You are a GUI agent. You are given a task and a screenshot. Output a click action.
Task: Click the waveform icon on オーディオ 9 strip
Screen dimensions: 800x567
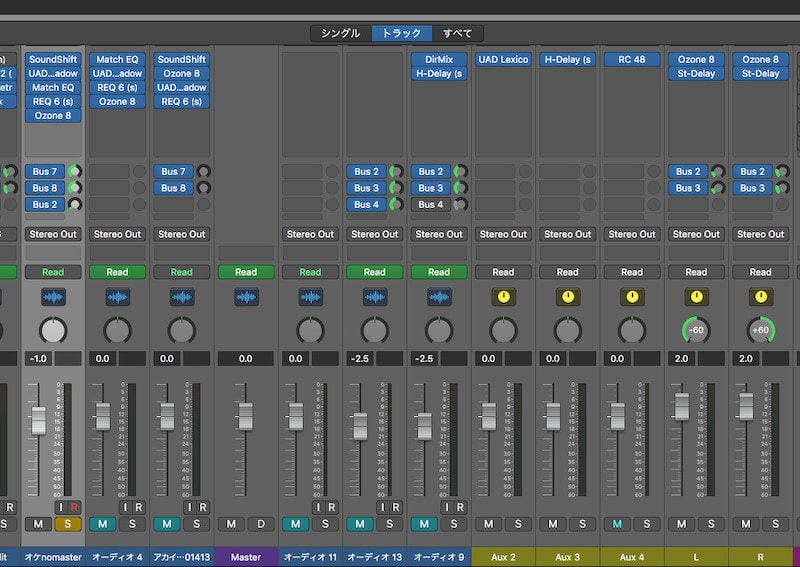439,297
